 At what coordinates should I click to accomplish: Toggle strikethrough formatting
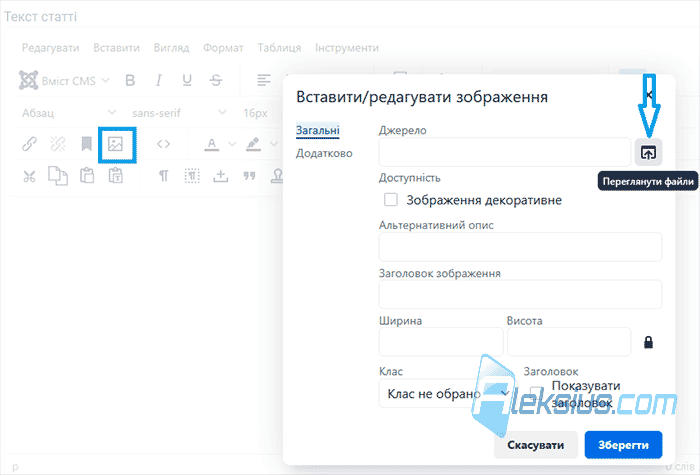[x=216, y=80]
